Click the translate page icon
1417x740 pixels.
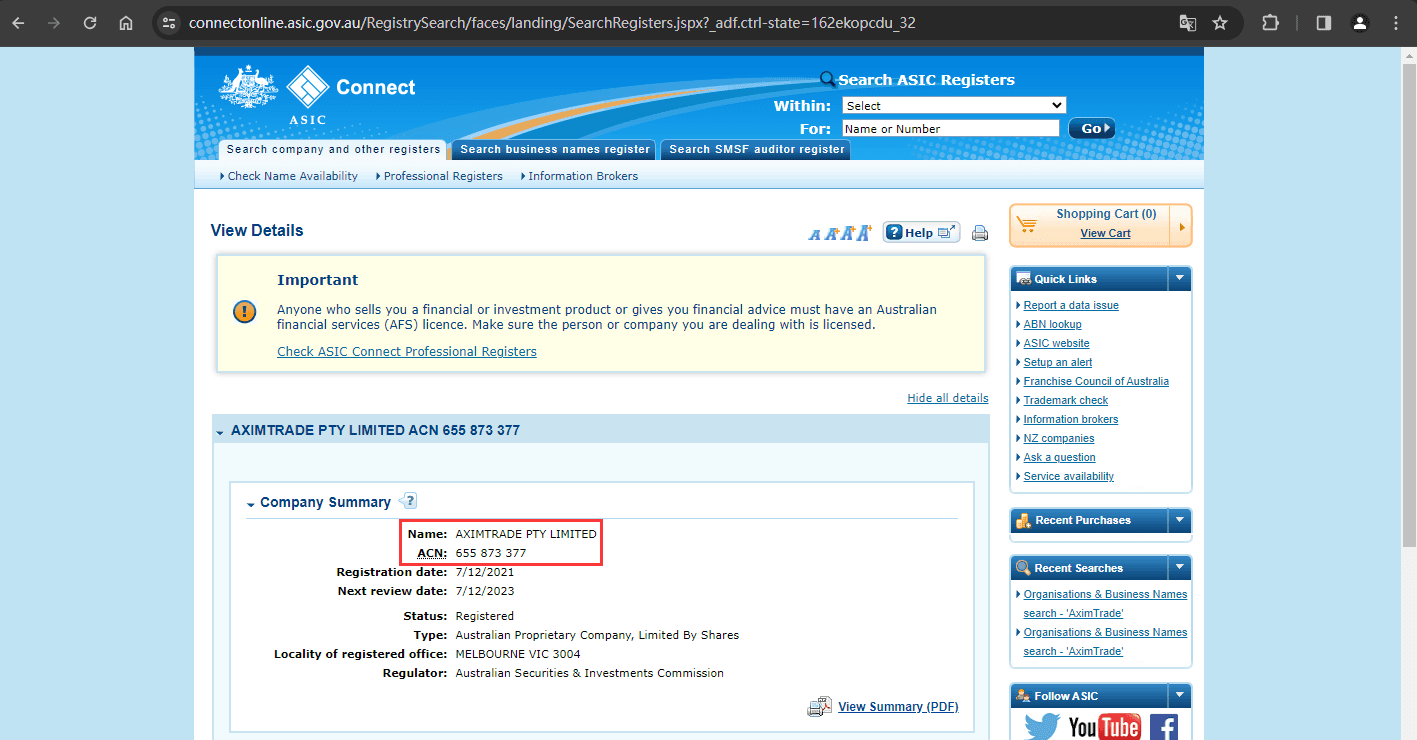click(1187, 22)
